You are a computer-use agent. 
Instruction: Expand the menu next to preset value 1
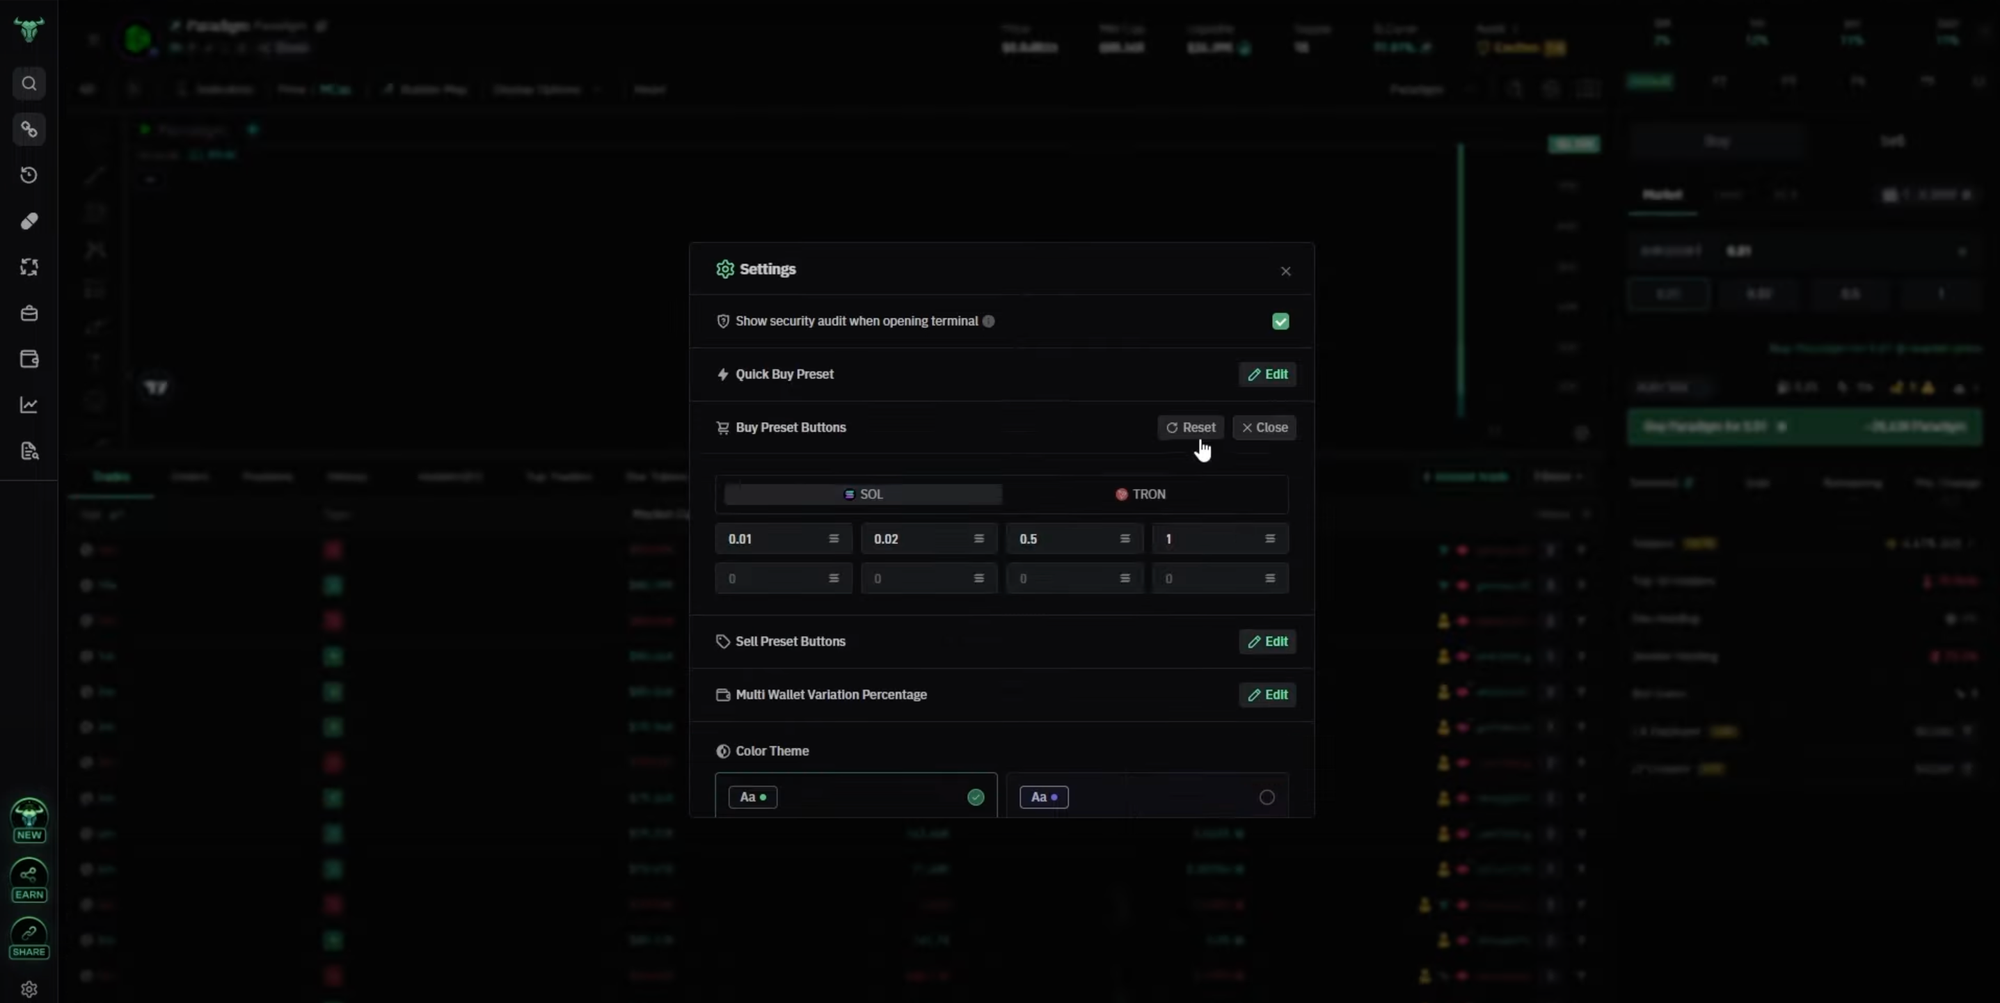(x=1270, y=538)
